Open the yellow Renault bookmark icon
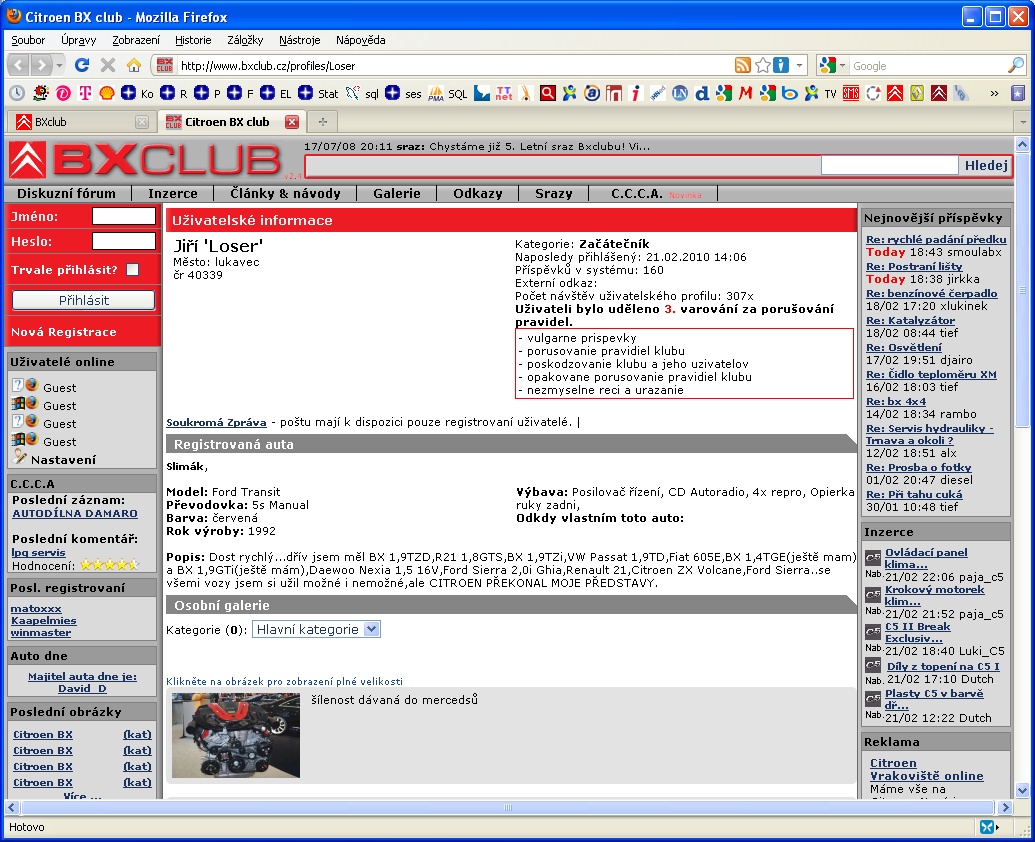Viewport: 1035px width, 842px height. pos(917,94)
